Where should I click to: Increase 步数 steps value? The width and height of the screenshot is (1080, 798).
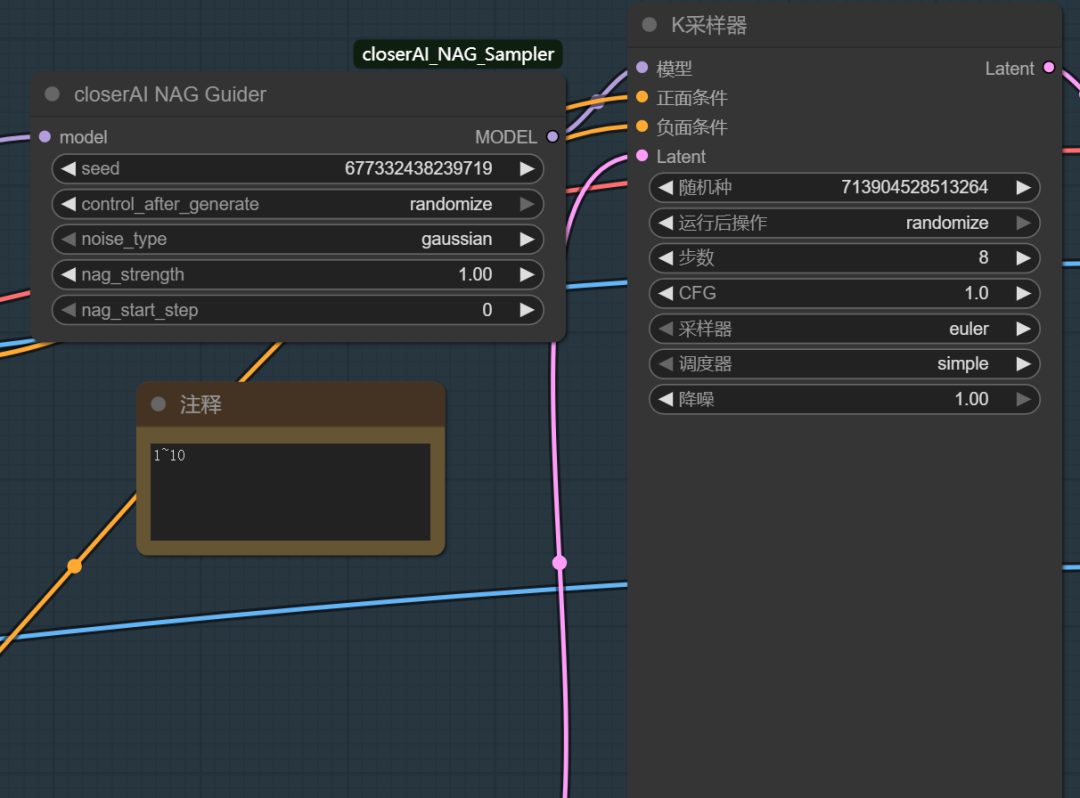tap(1024, 258)
